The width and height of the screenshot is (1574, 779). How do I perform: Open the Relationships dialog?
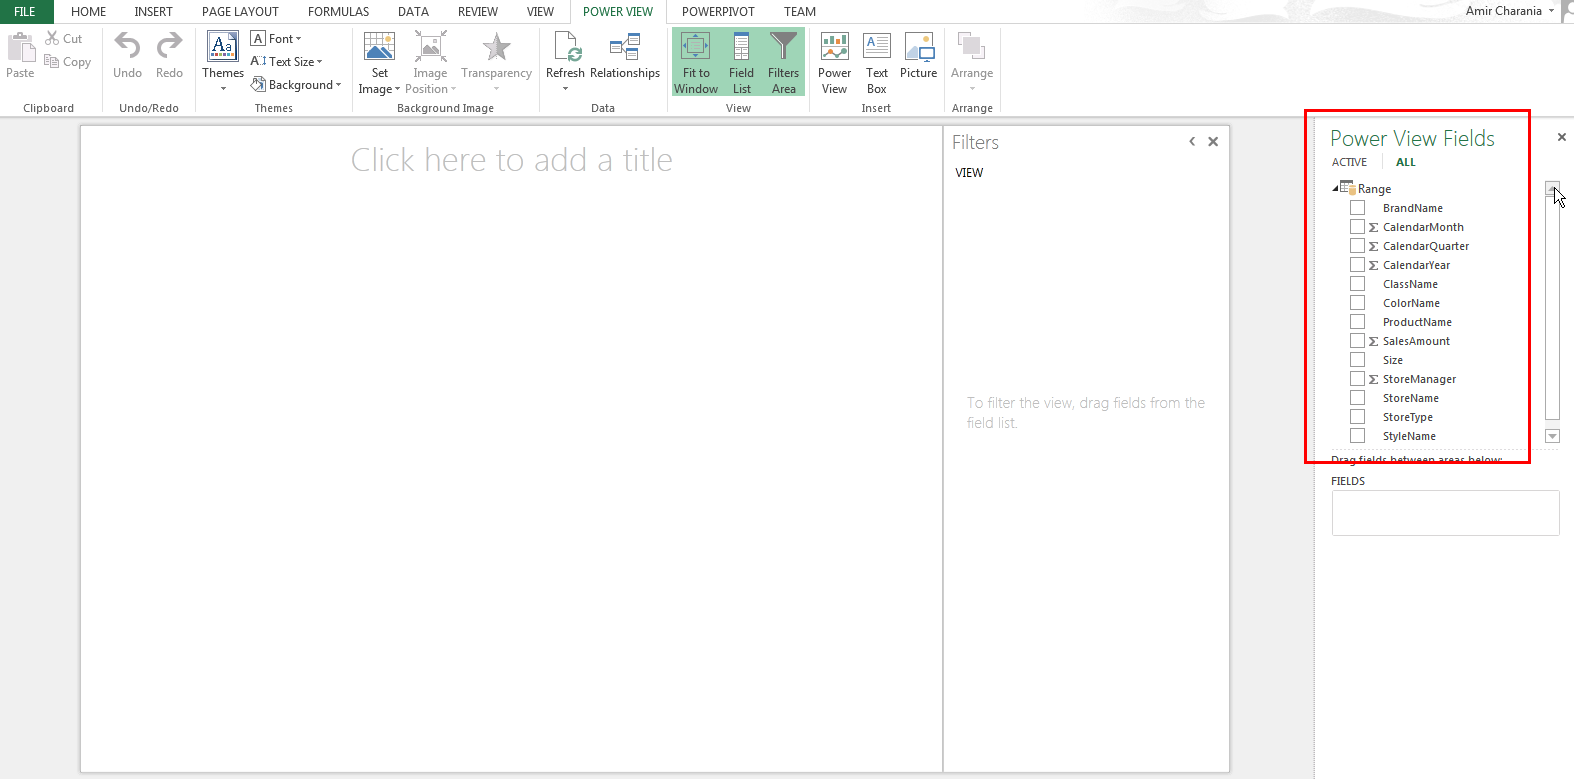(625, 56)
